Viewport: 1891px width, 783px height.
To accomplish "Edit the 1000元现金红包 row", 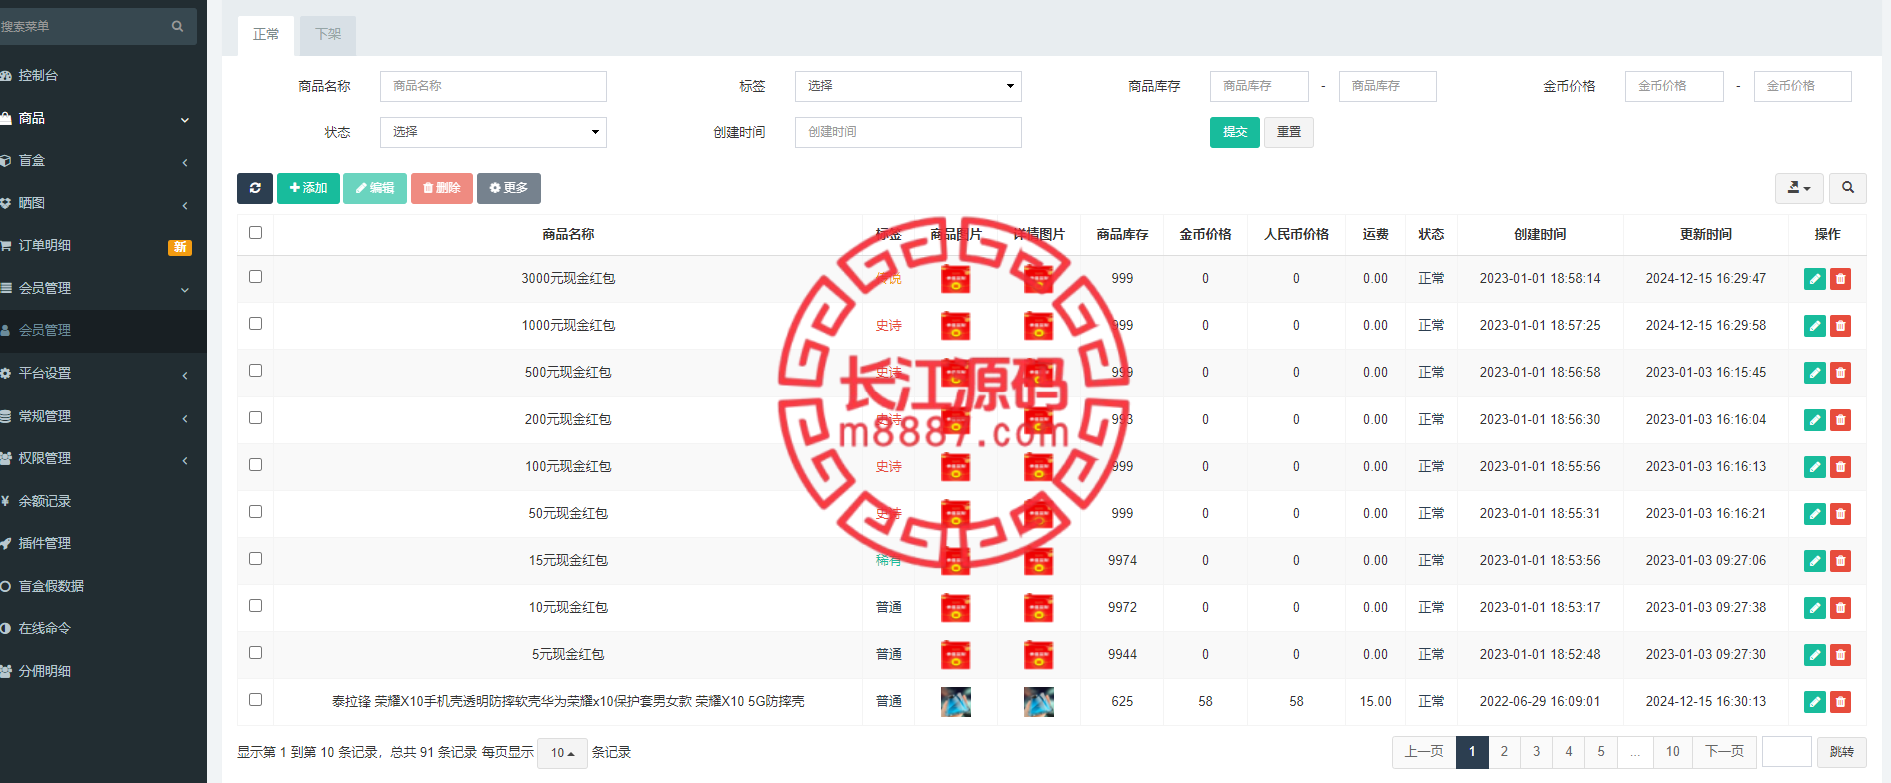I will tap(1815, 326).
